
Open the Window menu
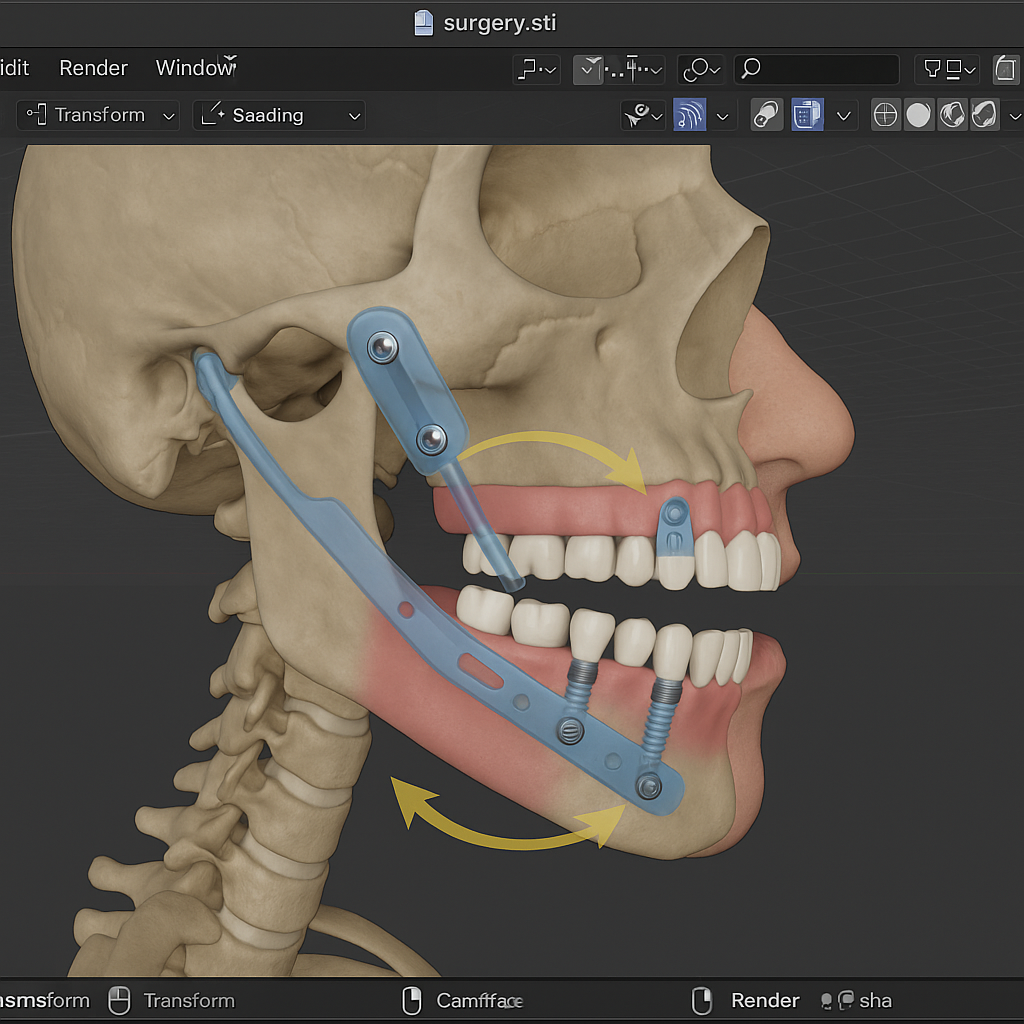tap(194, 68)
